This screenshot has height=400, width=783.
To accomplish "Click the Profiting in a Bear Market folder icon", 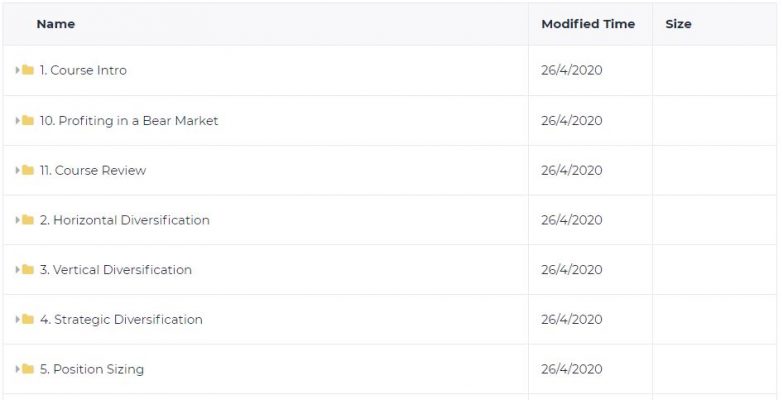I will tap(28, 120).
